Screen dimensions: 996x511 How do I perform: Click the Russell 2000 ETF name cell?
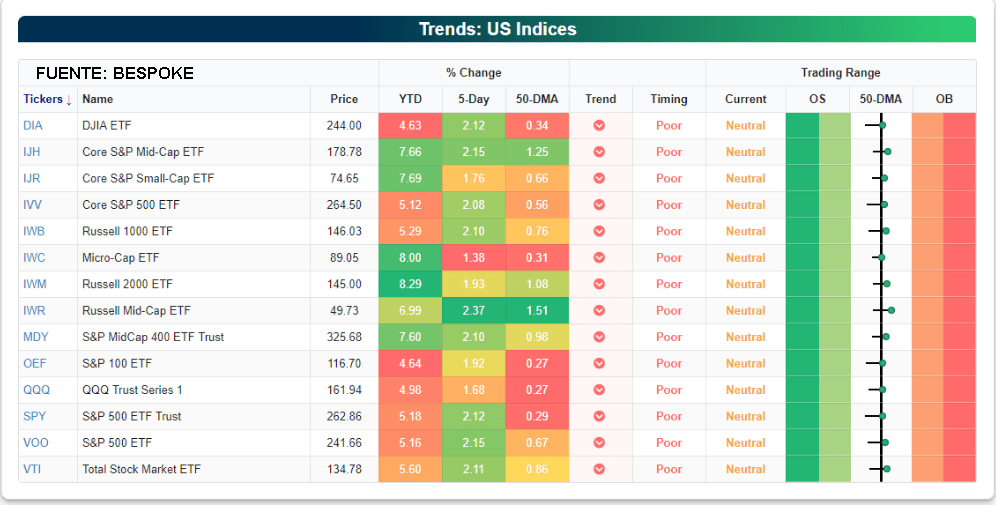(x=127, y=284)
